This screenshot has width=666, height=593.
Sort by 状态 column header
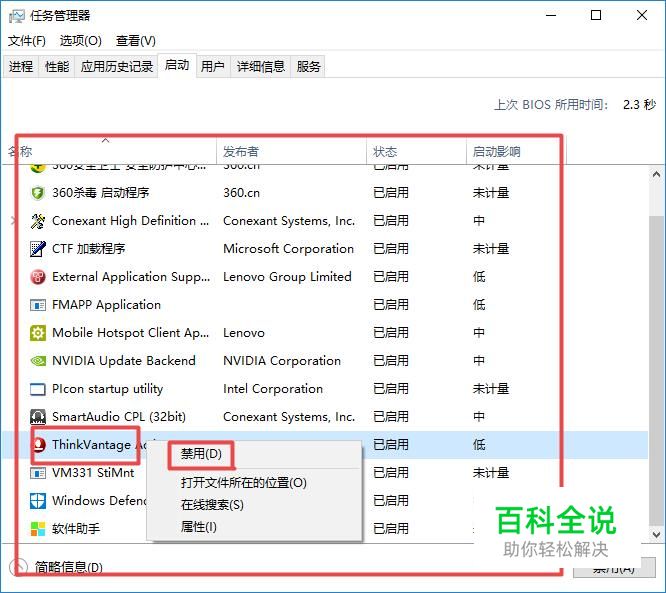(416, 152)
